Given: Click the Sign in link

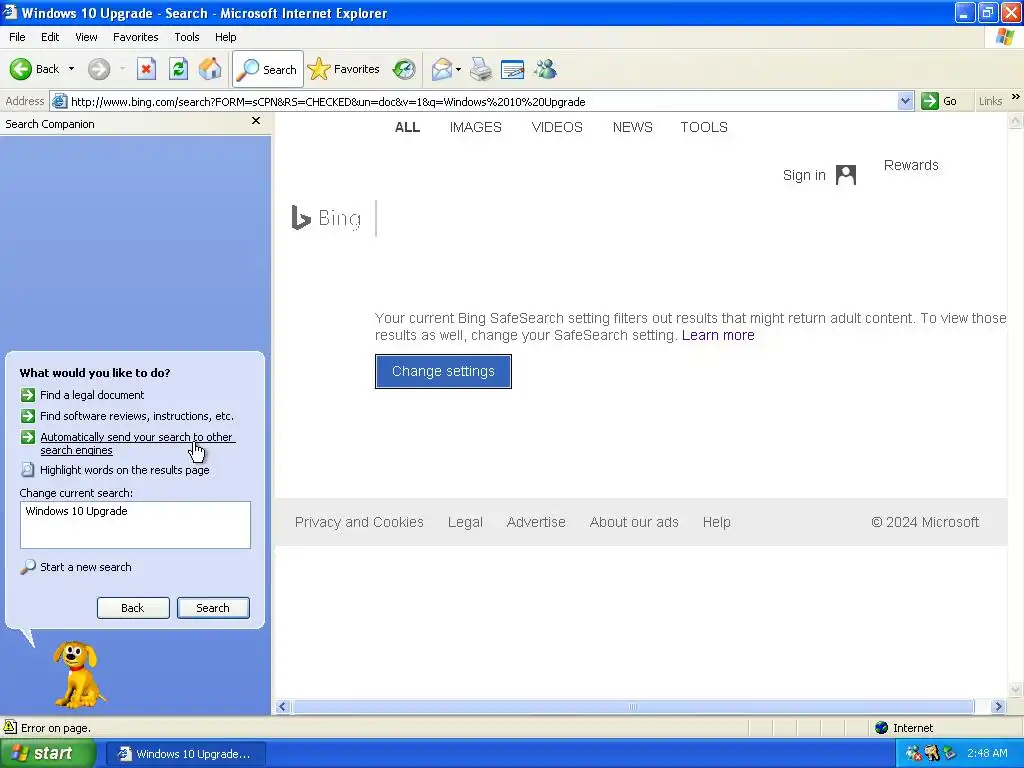Looking at the screenshot, I should click(x=804, y=175).
